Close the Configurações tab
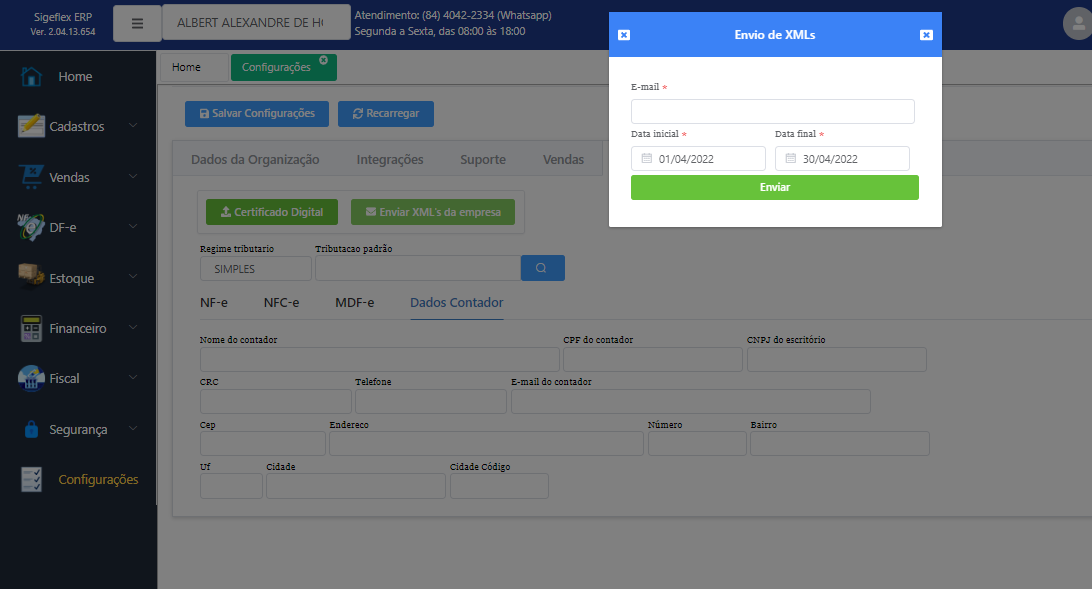The width and height of the screenshot is (1092, 589). tap(323, 60)
